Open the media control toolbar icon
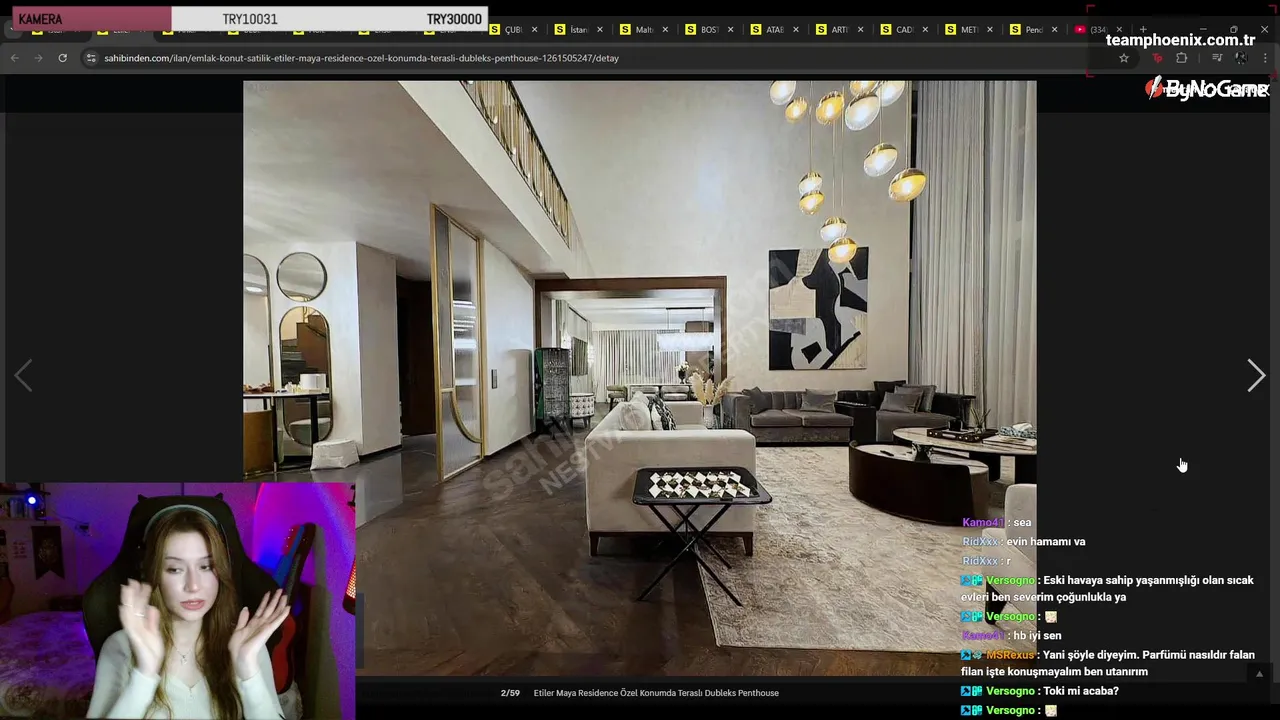 pos(1217,58)
